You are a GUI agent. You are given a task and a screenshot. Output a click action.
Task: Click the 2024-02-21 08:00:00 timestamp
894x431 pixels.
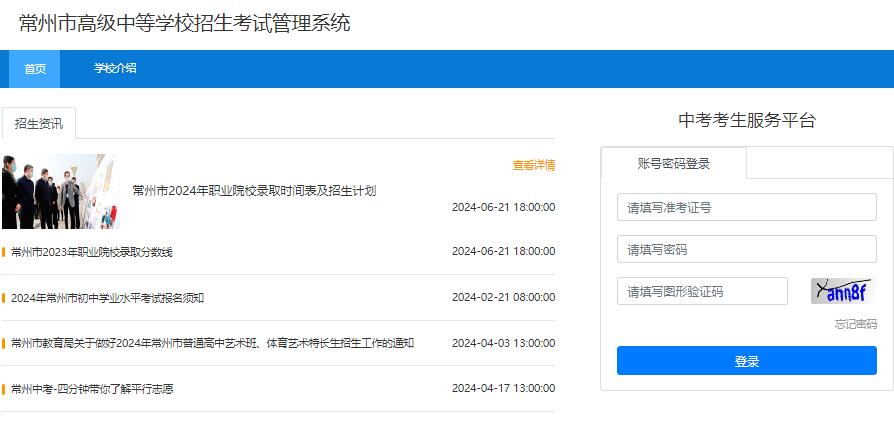click(x=503, y=298)
